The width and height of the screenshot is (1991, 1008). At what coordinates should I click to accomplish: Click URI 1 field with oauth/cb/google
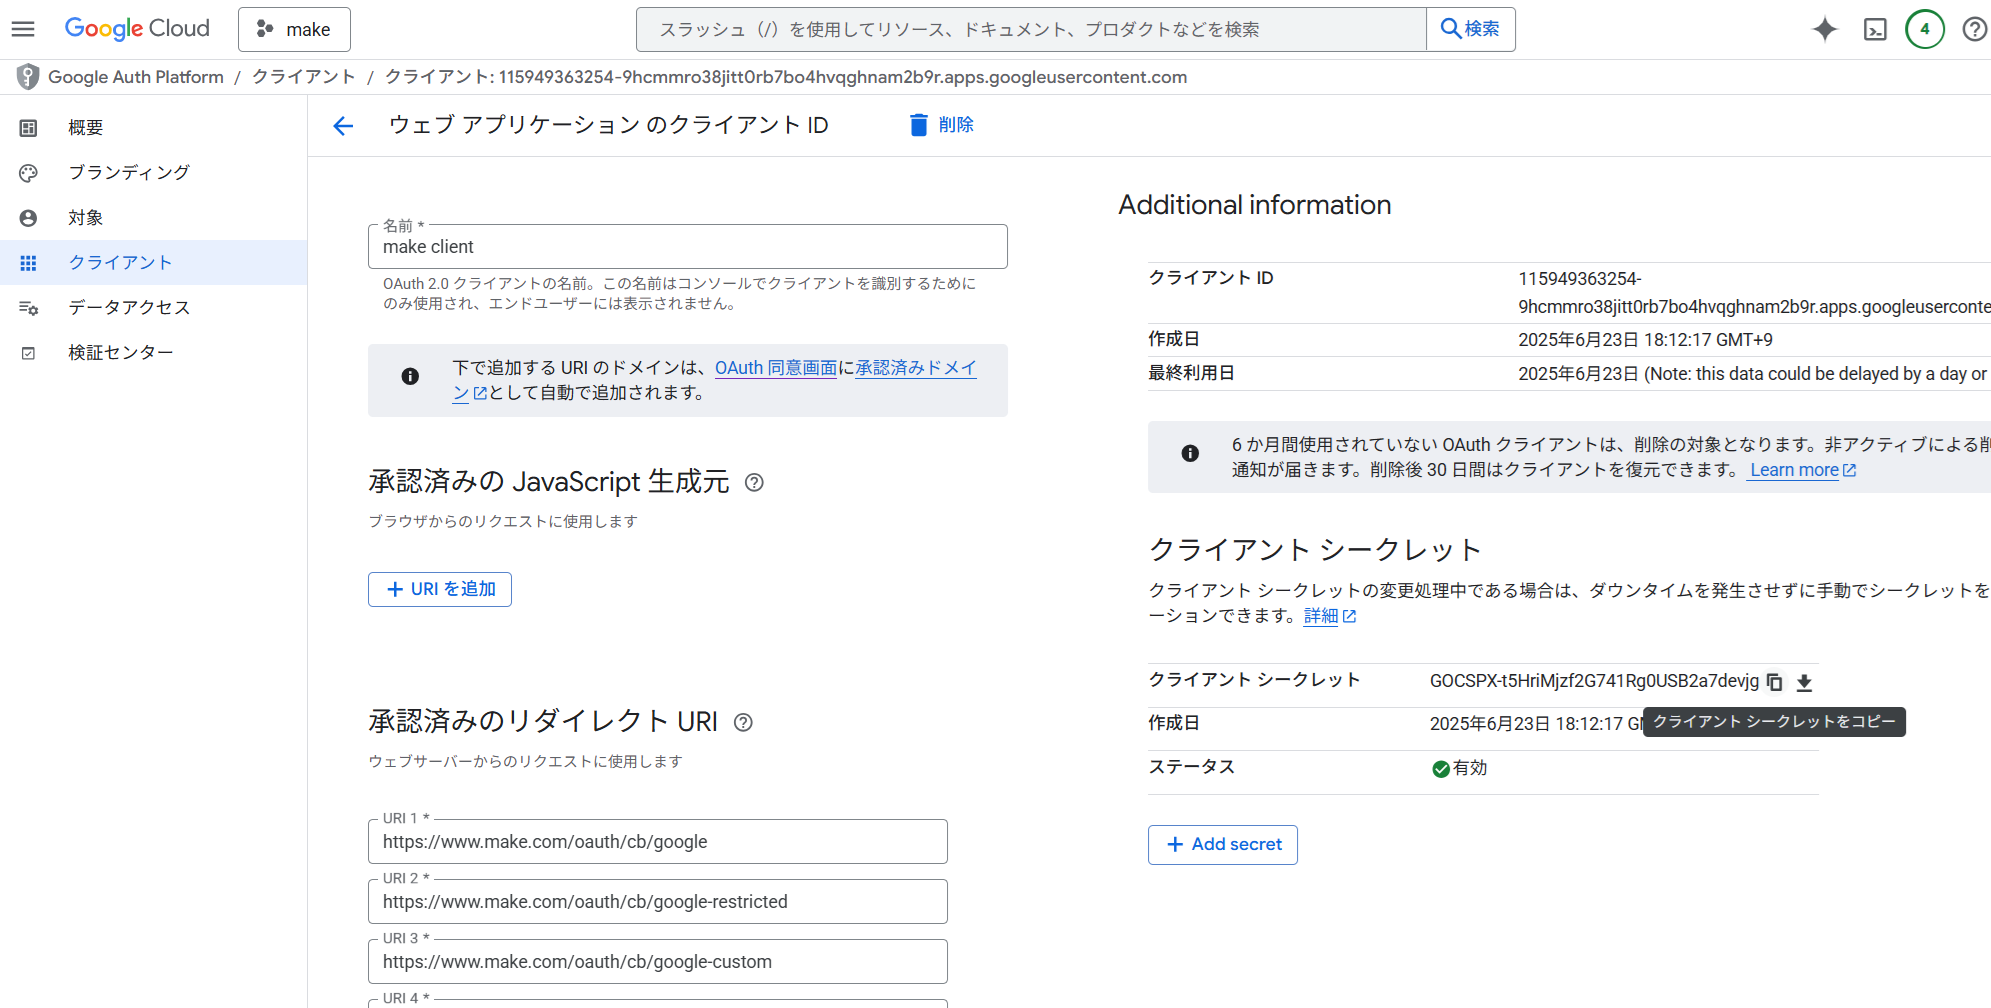point(658,841)
